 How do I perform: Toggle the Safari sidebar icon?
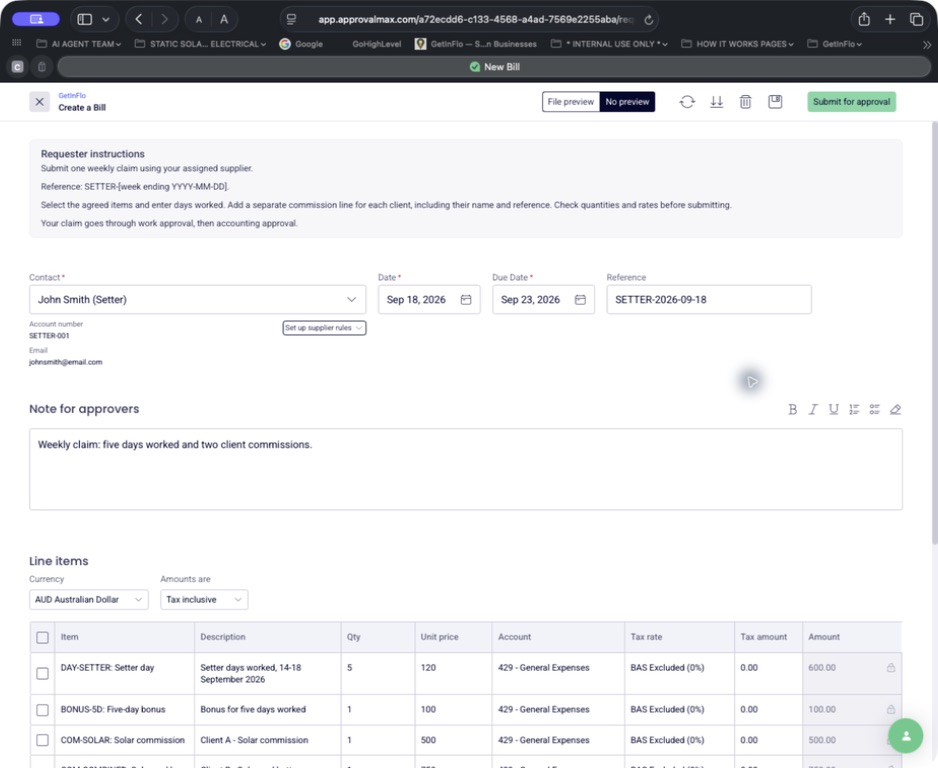point(85,19)
